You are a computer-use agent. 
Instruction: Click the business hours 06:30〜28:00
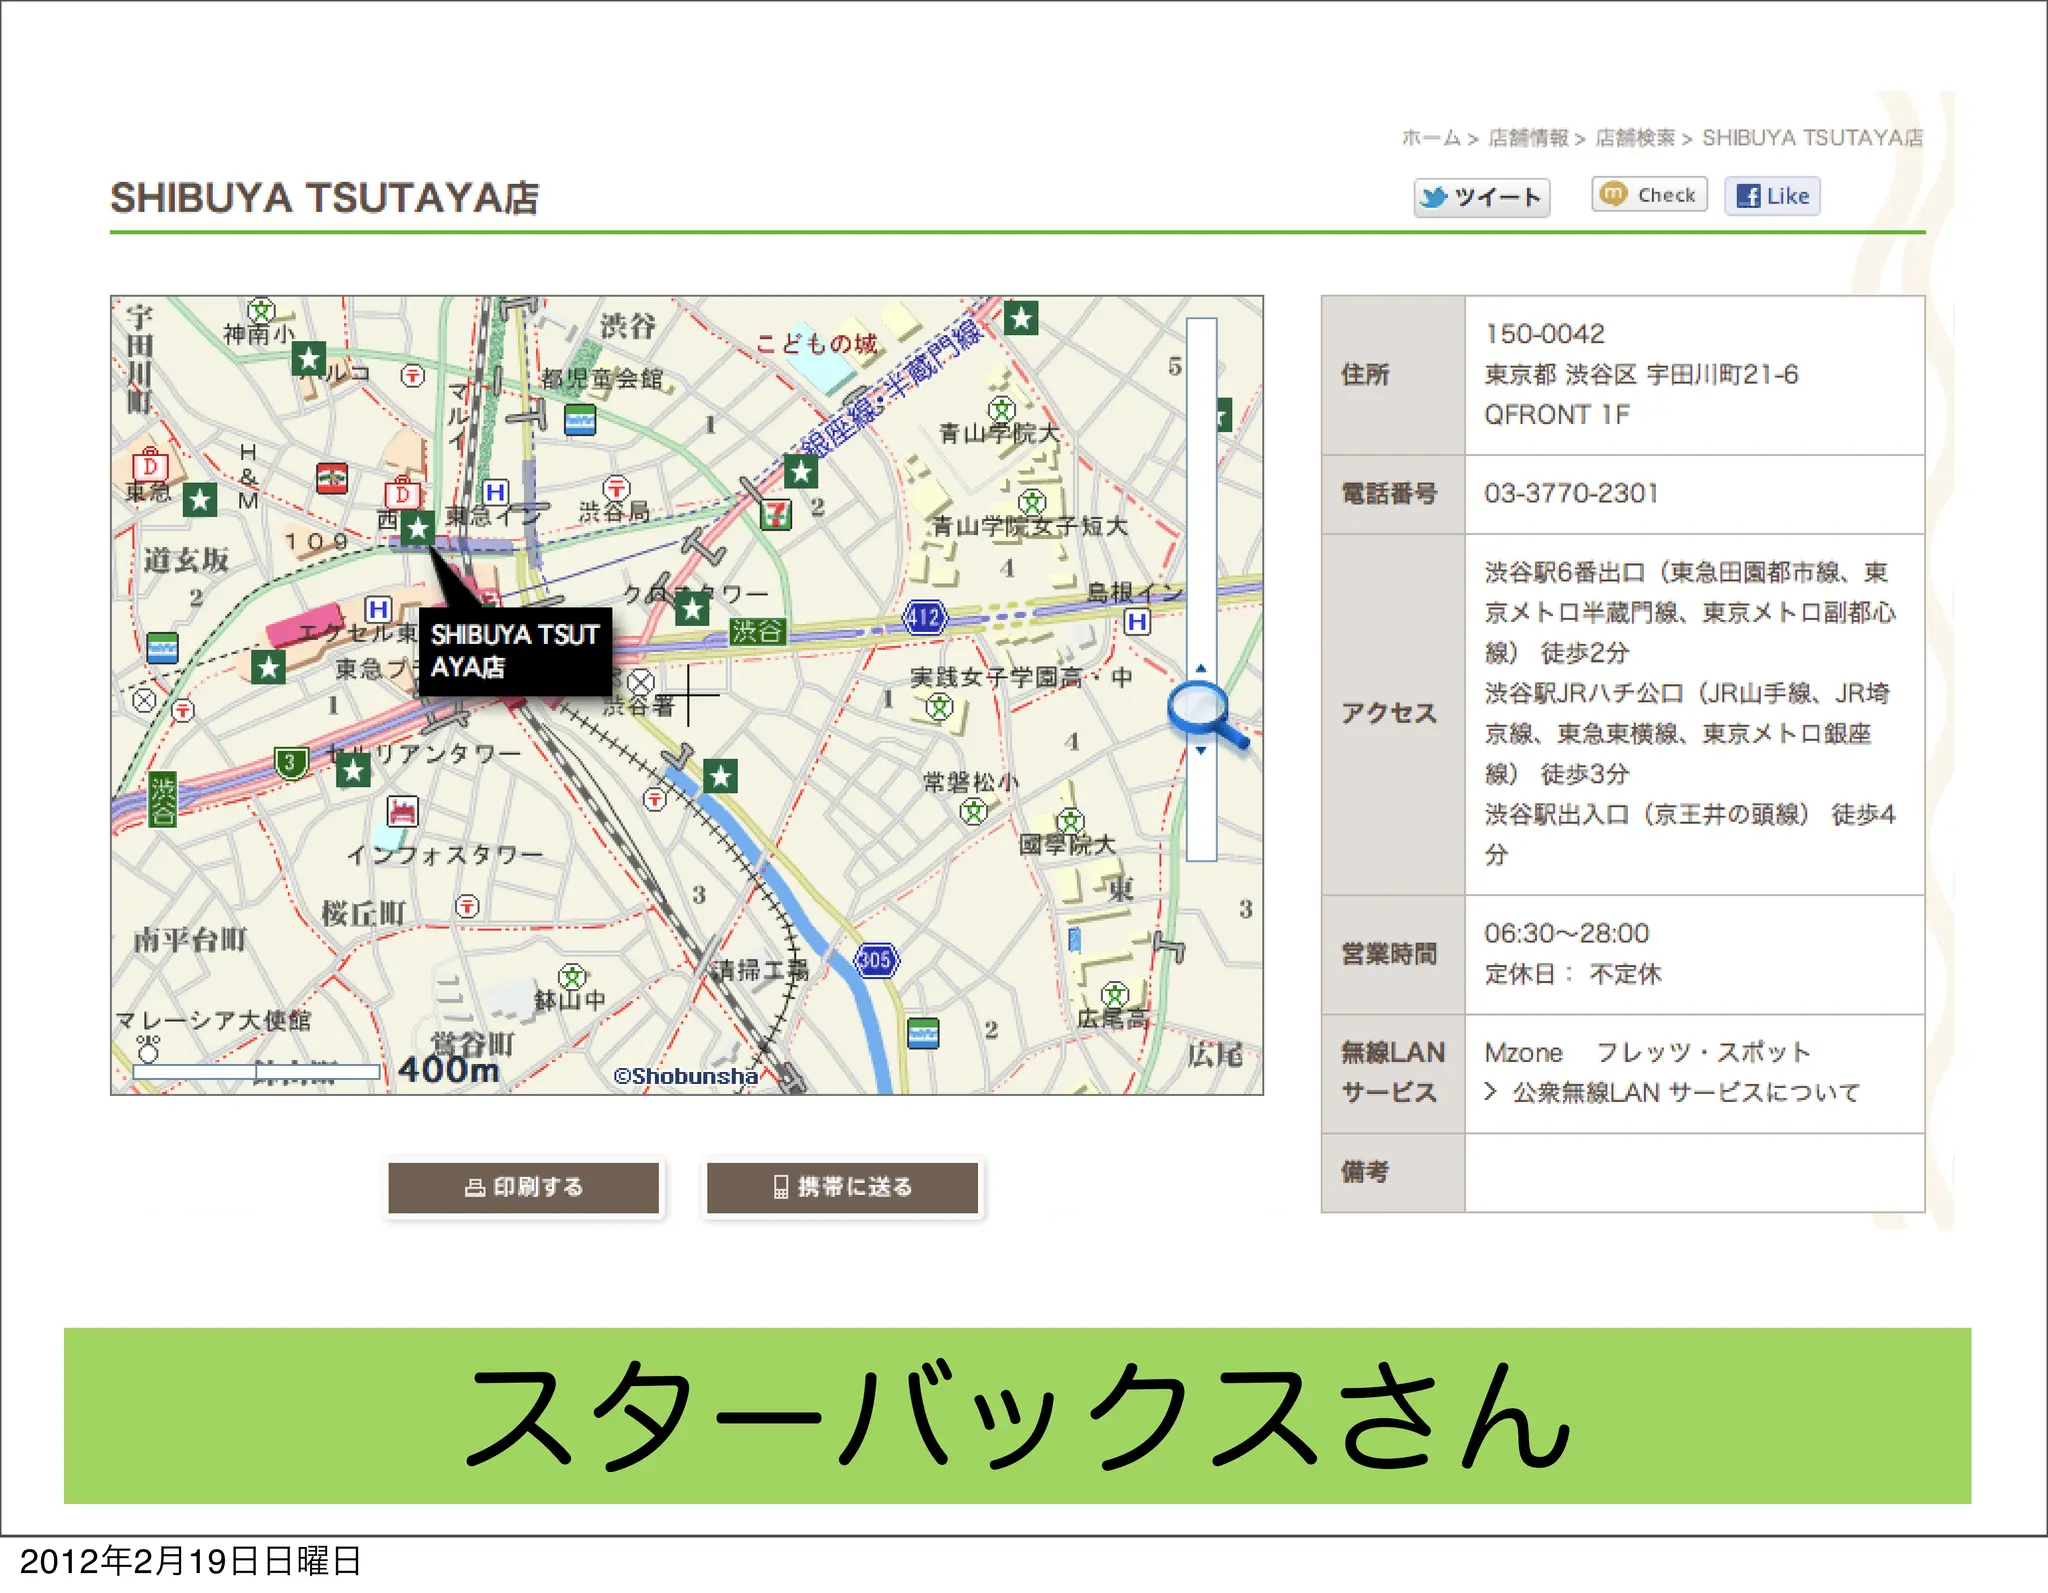[x=1566, y=933]
